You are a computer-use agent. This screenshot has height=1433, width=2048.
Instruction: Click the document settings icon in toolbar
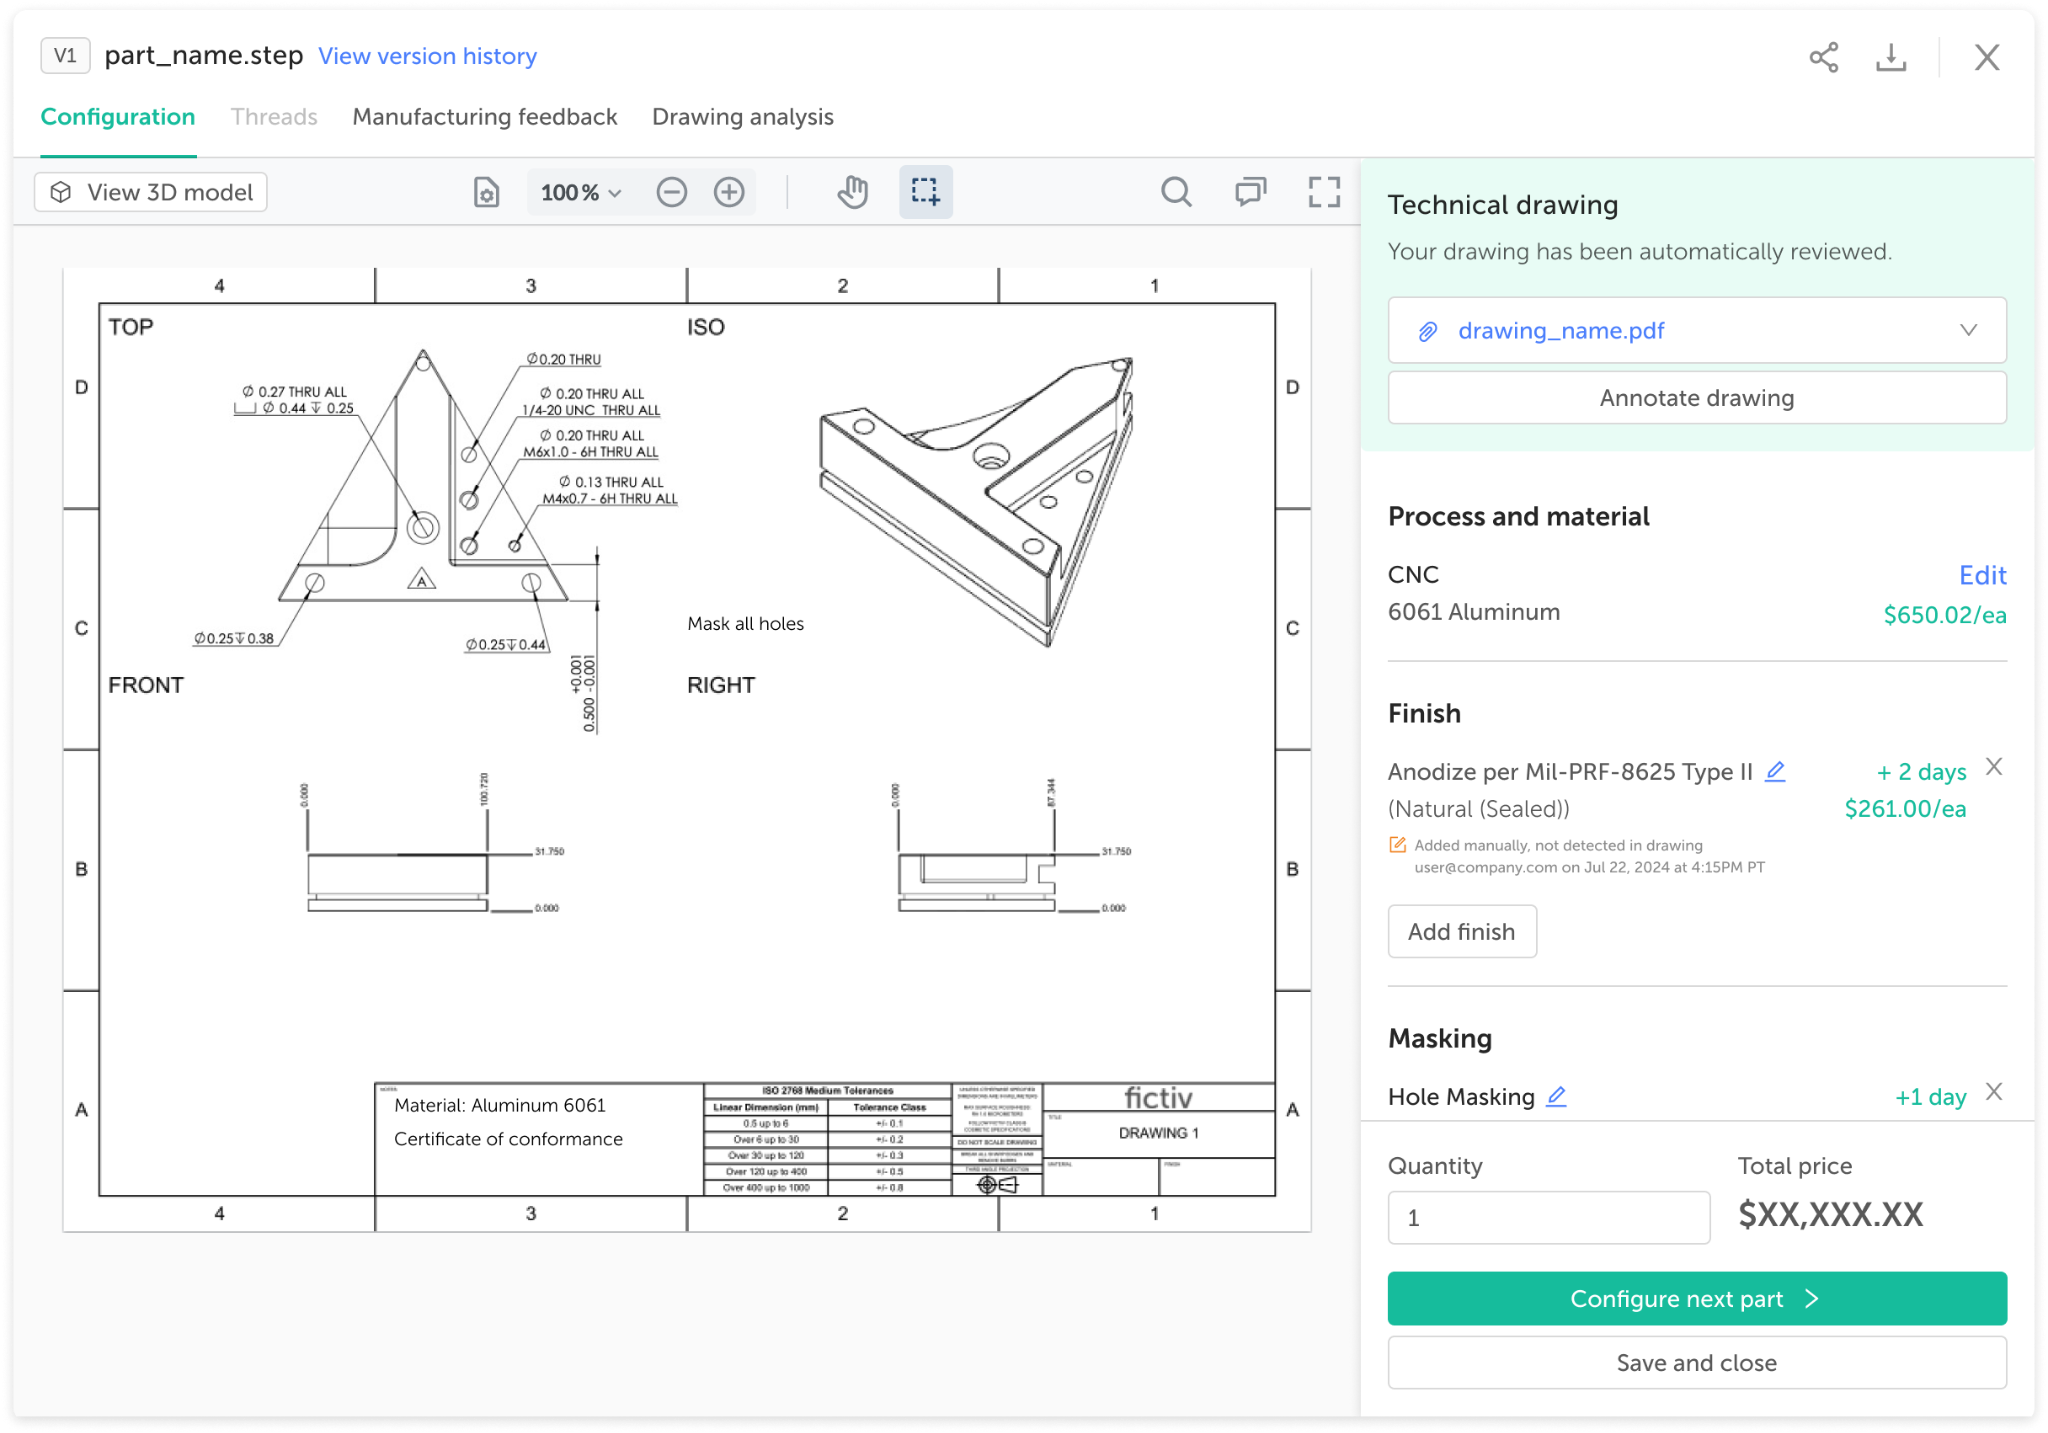pyautogui.click(x=486, y=192)
